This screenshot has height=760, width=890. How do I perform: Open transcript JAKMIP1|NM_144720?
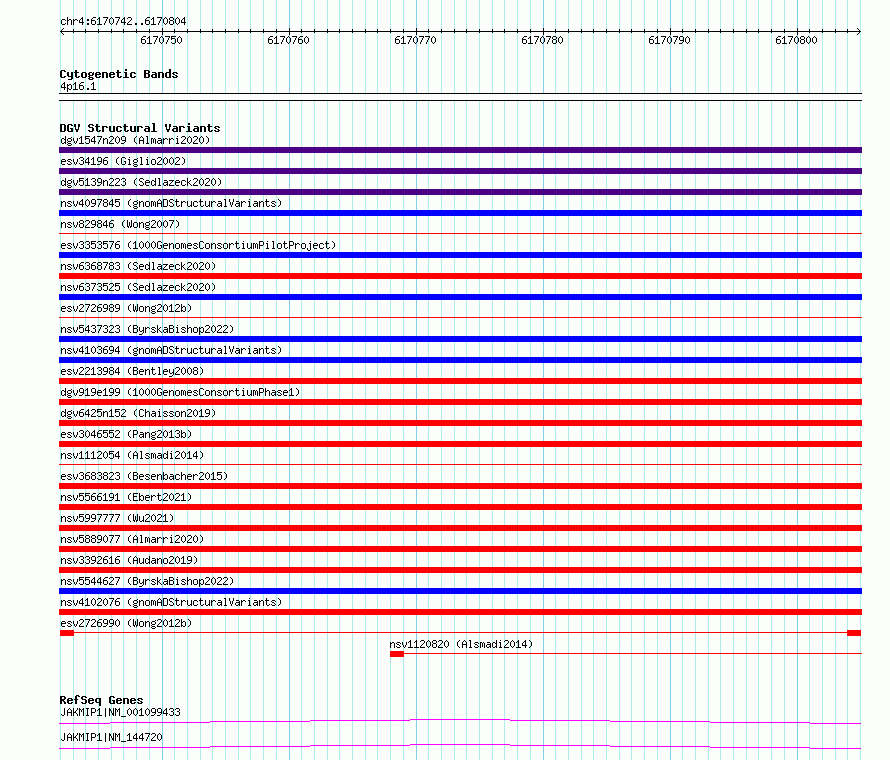[111, 737]
